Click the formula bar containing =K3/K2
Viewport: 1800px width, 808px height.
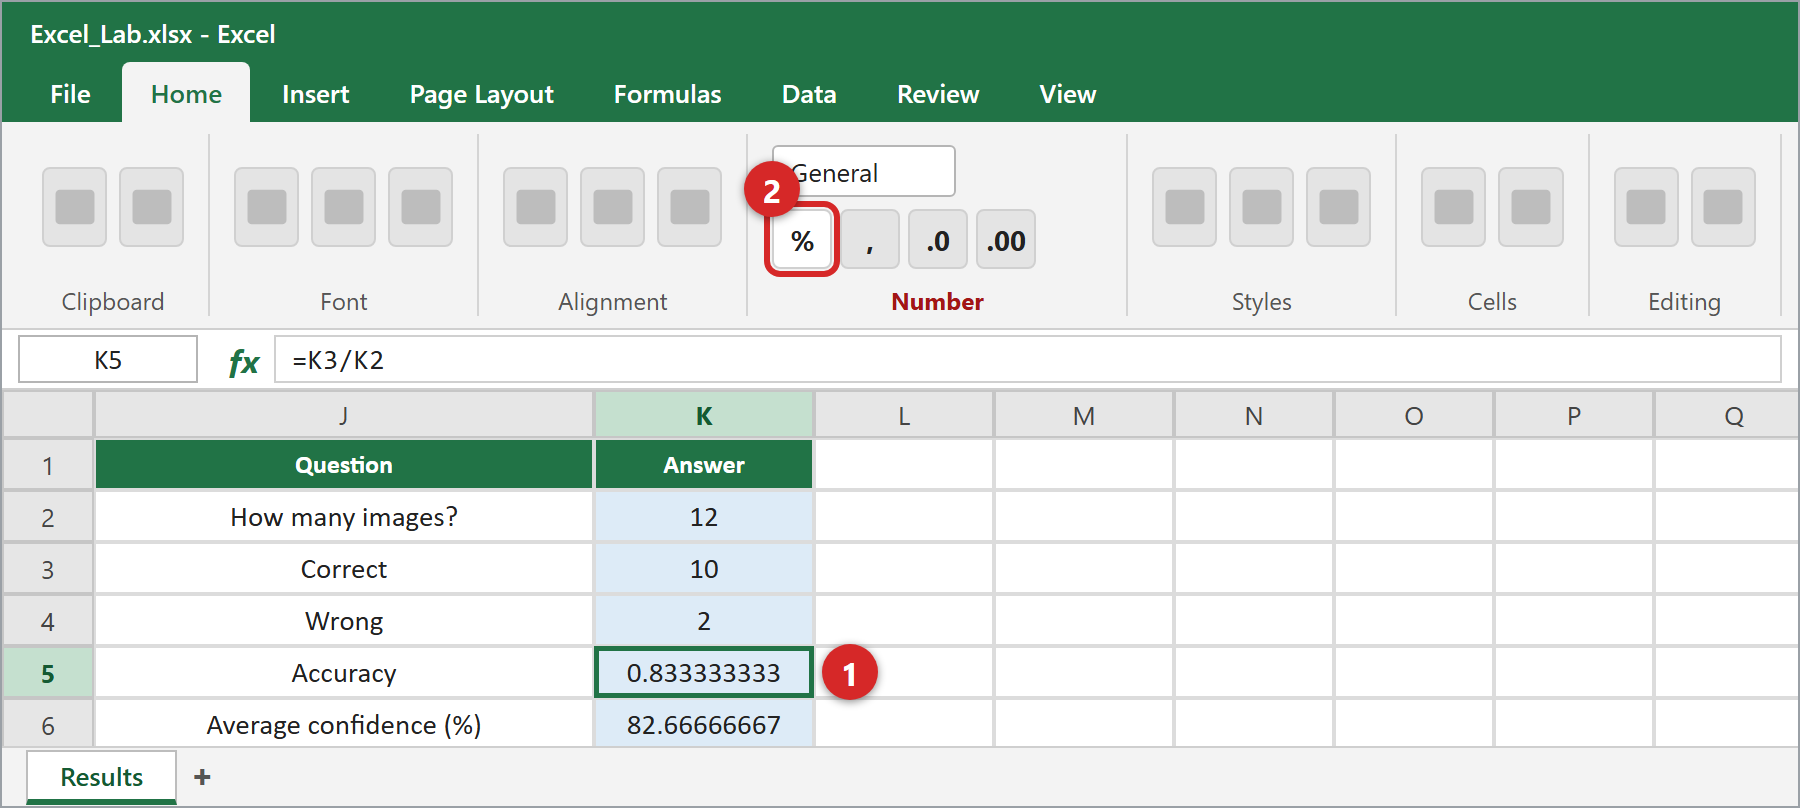1028,360
